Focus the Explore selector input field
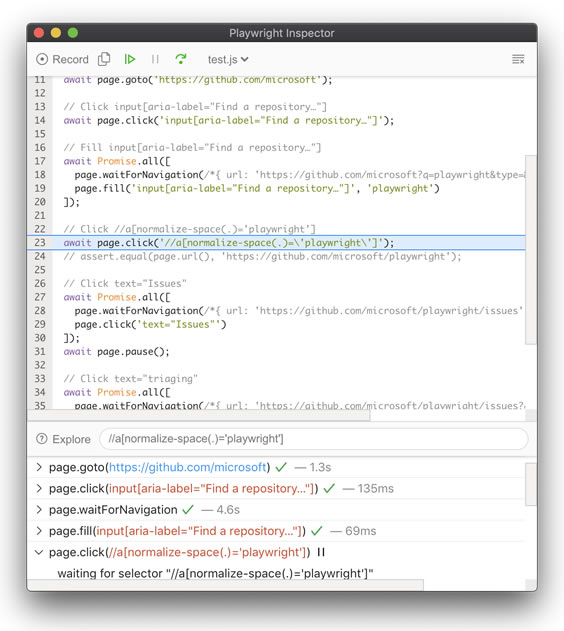 point(313,439)
